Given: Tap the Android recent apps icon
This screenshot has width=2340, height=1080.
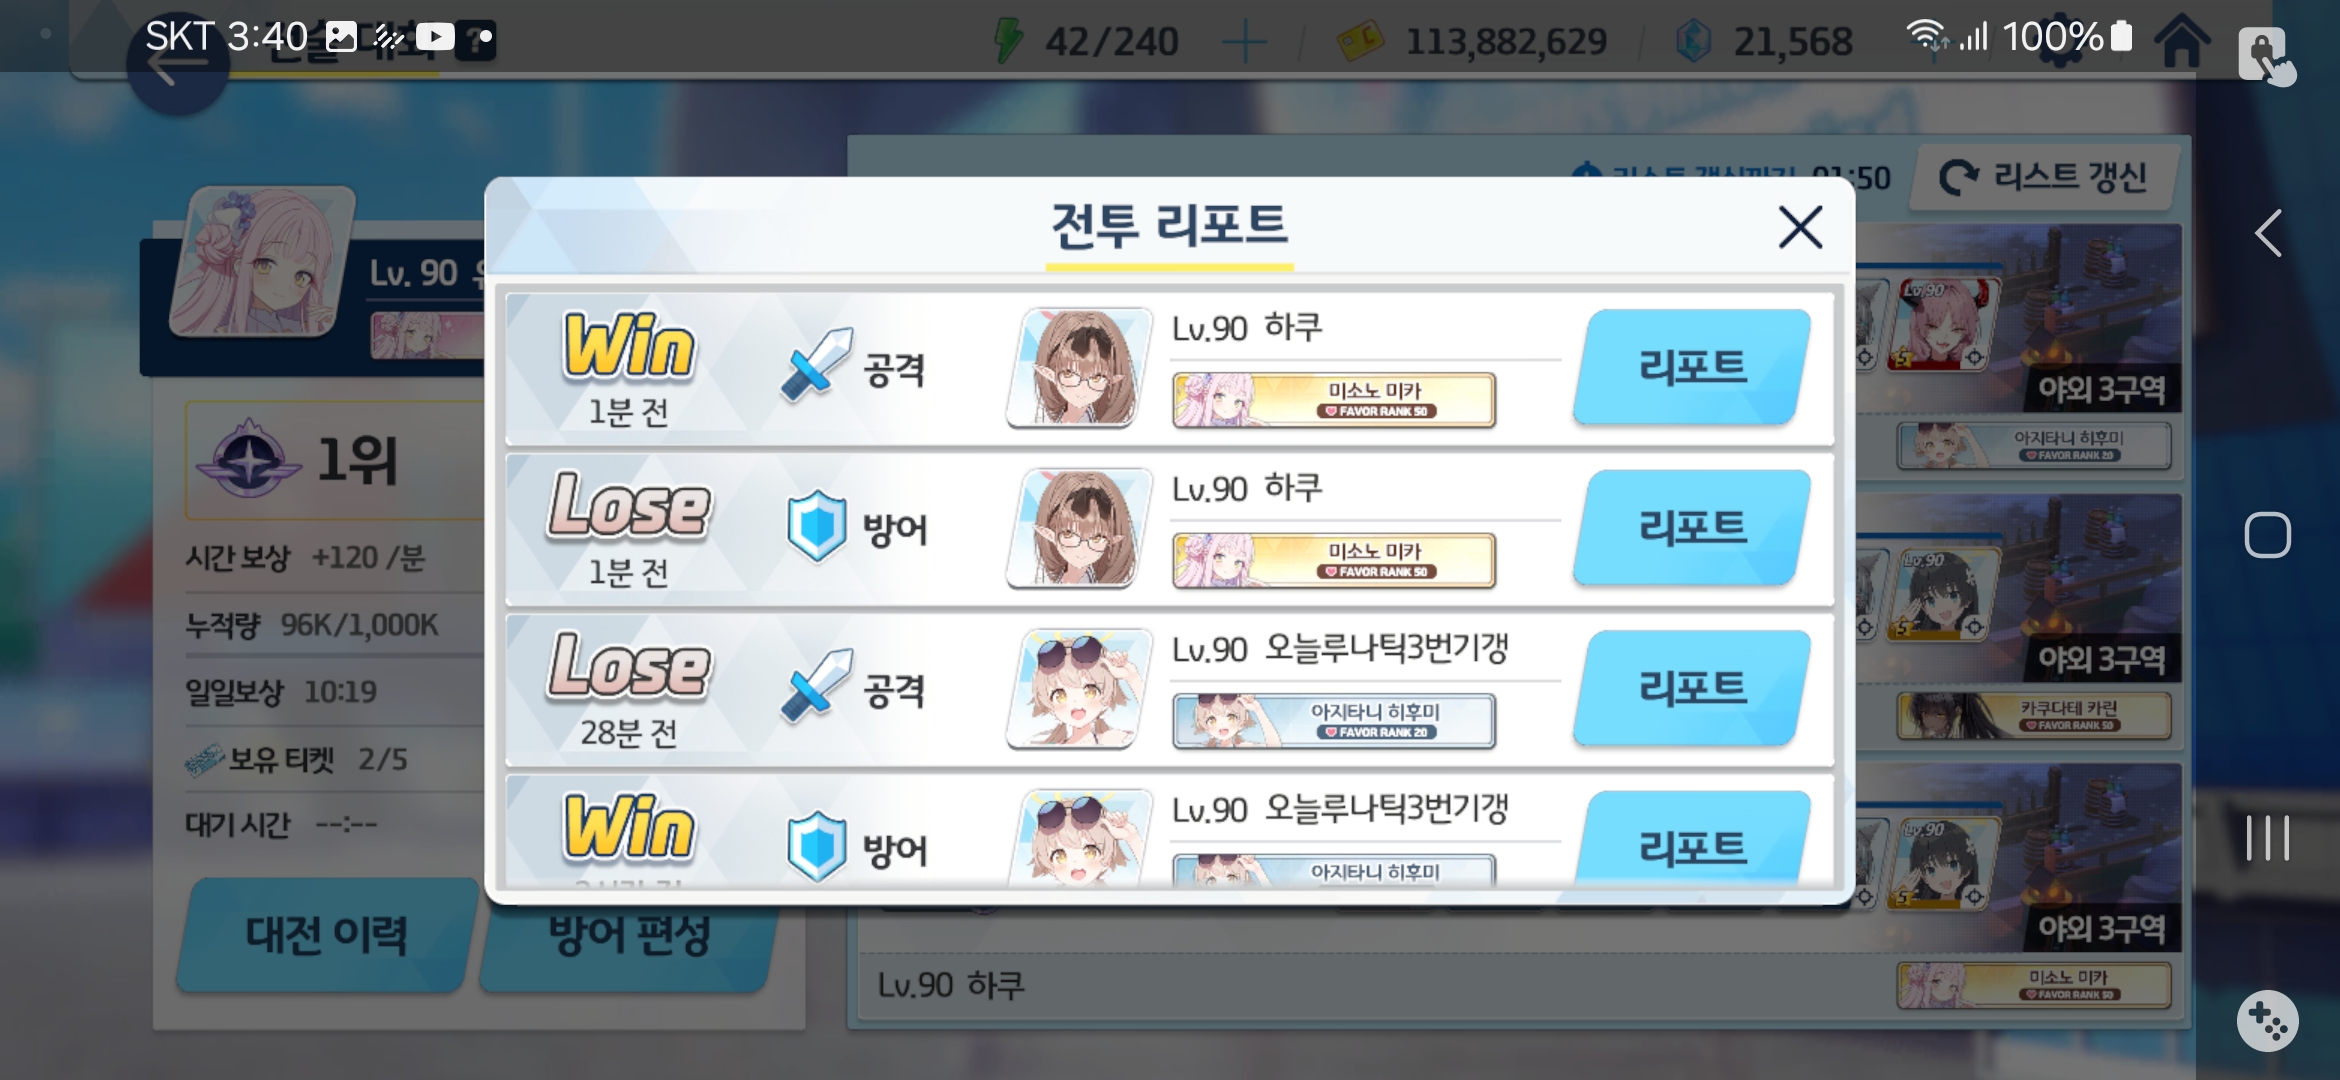Looking at the screenshot, I should click(2267, 838).
